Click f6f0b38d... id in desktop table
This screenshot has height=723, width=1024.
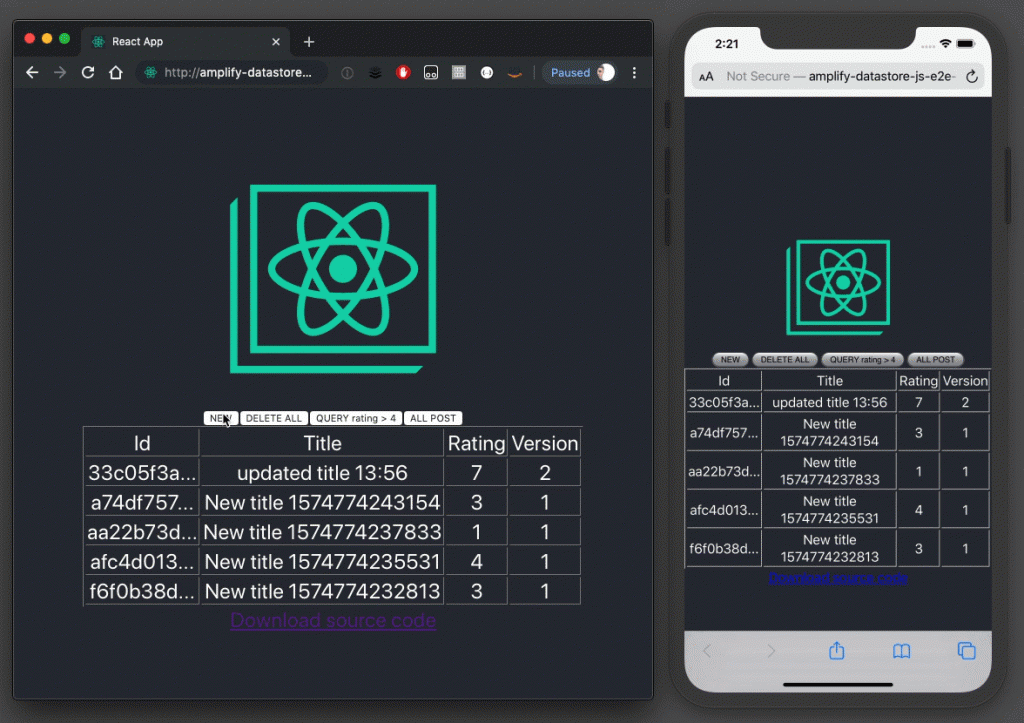point(142,591)
